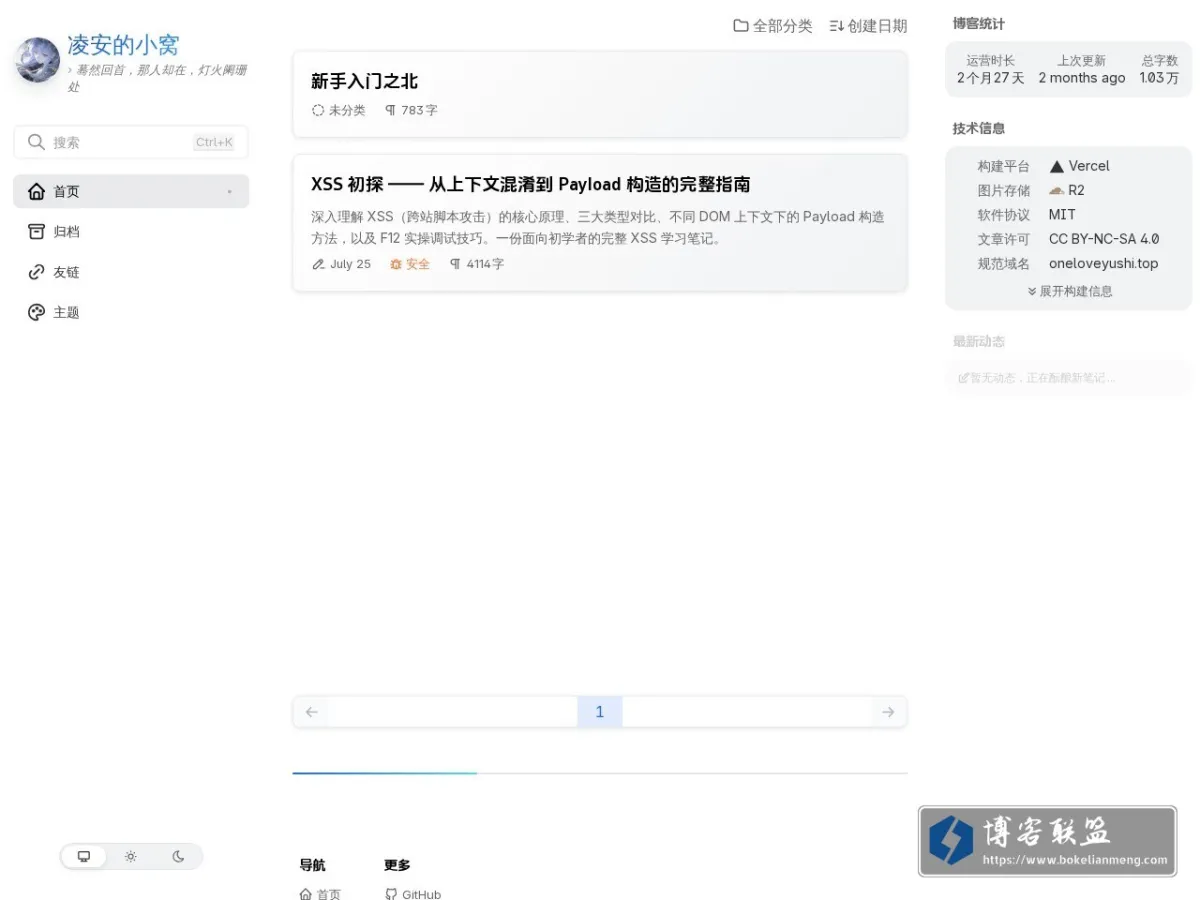Click the 博客联盟 banner image
The width and height of the screenshot is (1200, 900).
[x=1047, y=842]
